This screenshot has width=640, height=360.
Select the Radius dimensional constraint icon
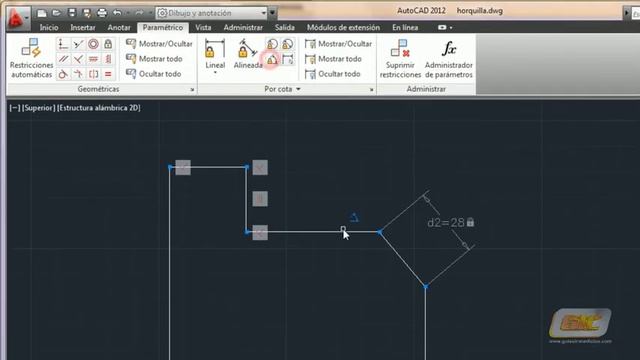(272, 44)
